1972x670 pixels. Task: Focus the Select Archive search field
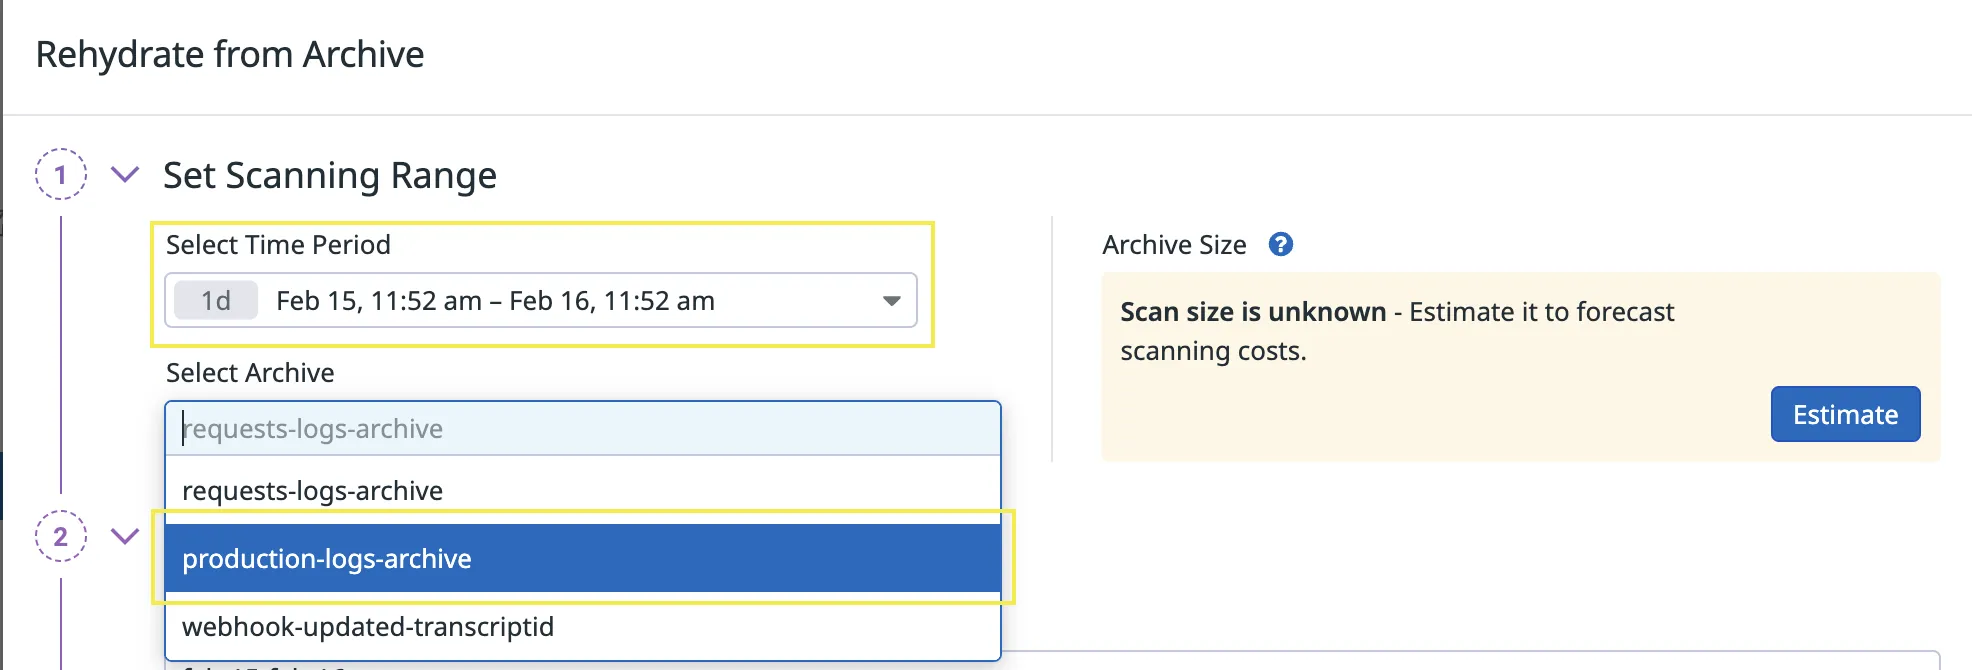click(582, 429)
